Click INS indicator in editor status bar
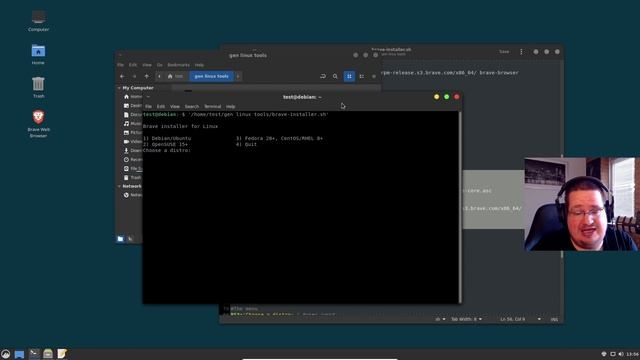The height and width of the screenshot is (360, 640). pos(554,319)
